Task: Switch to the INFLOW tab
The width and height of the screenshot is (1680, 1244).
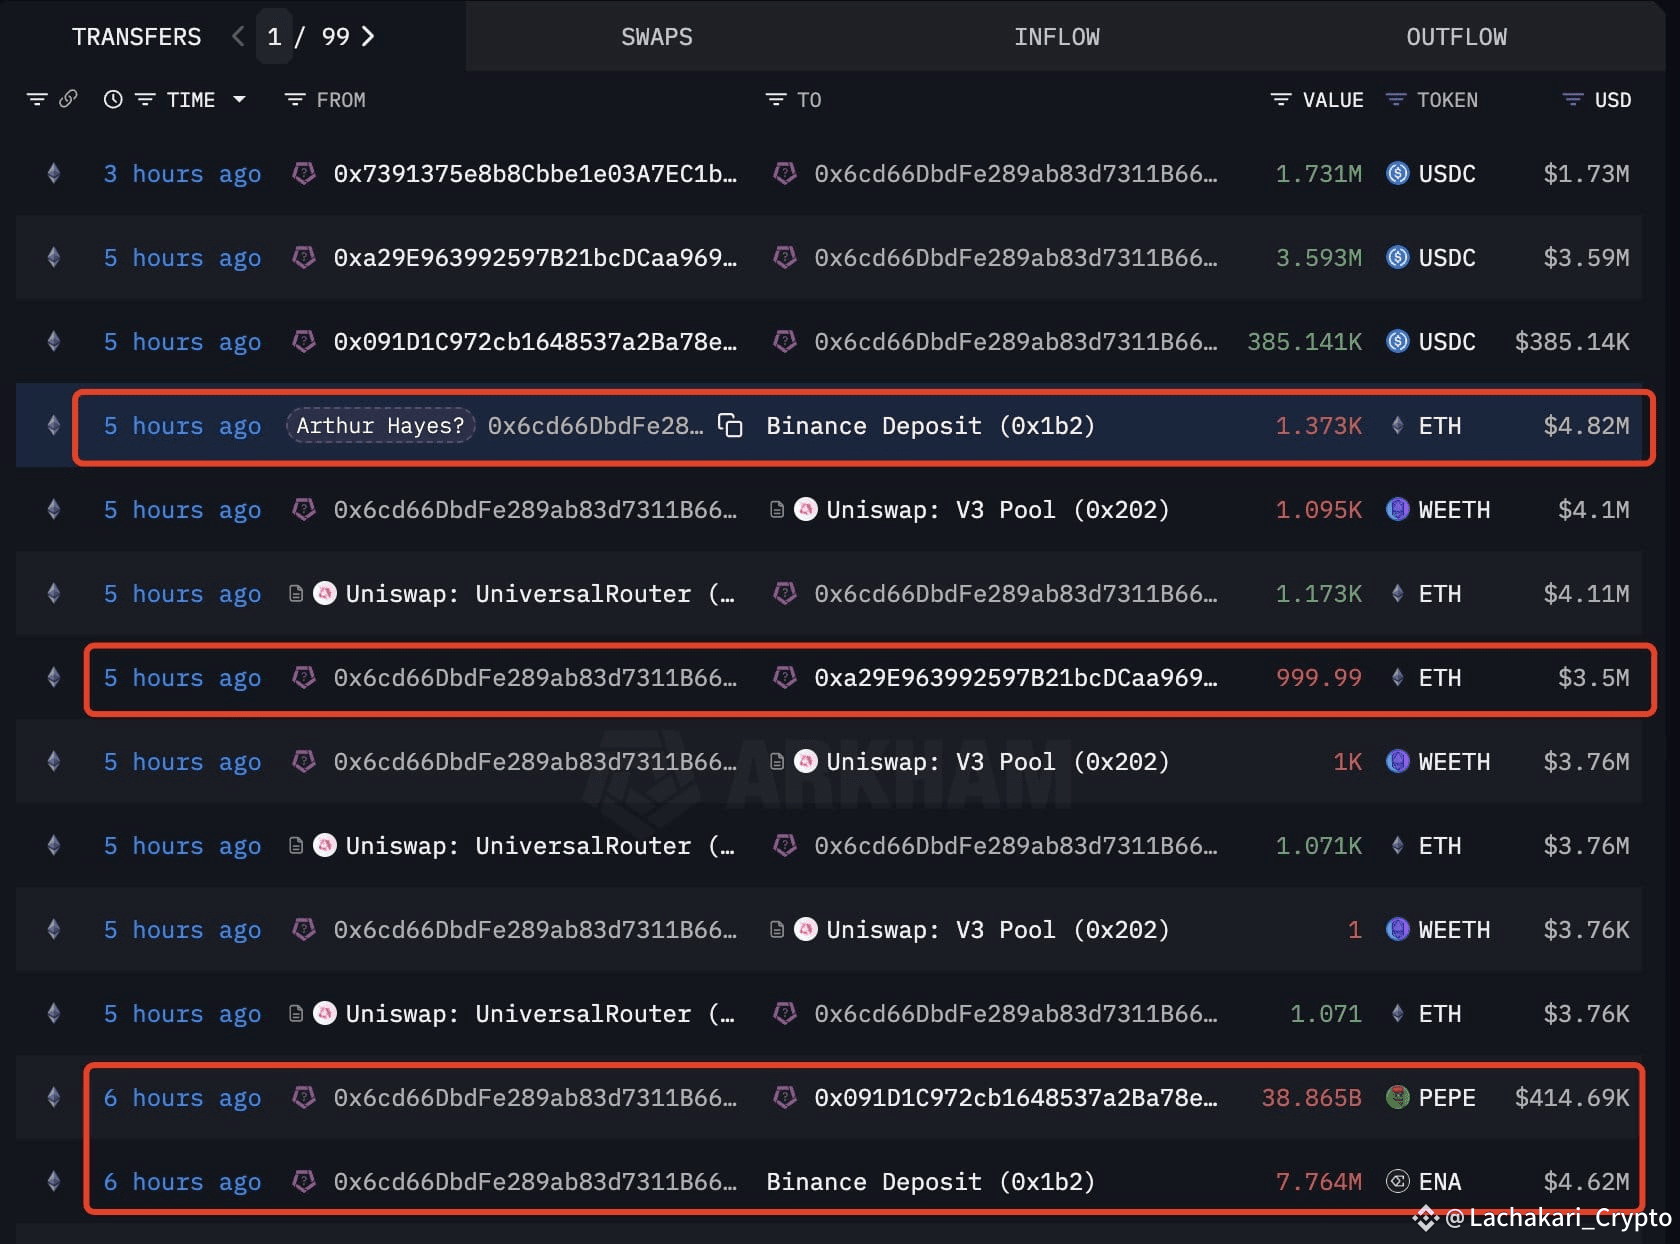Action: point(1057,37)
